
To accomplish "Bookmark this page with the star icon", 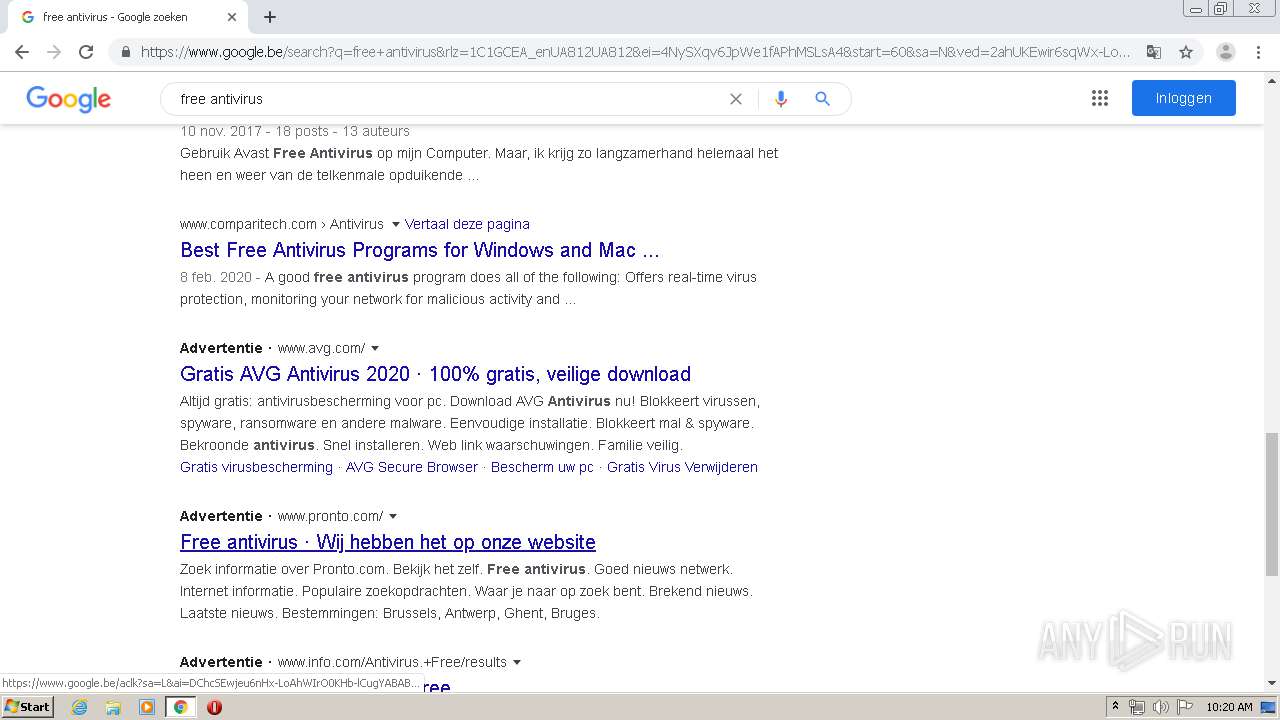I will click(x=1186, y=52).
